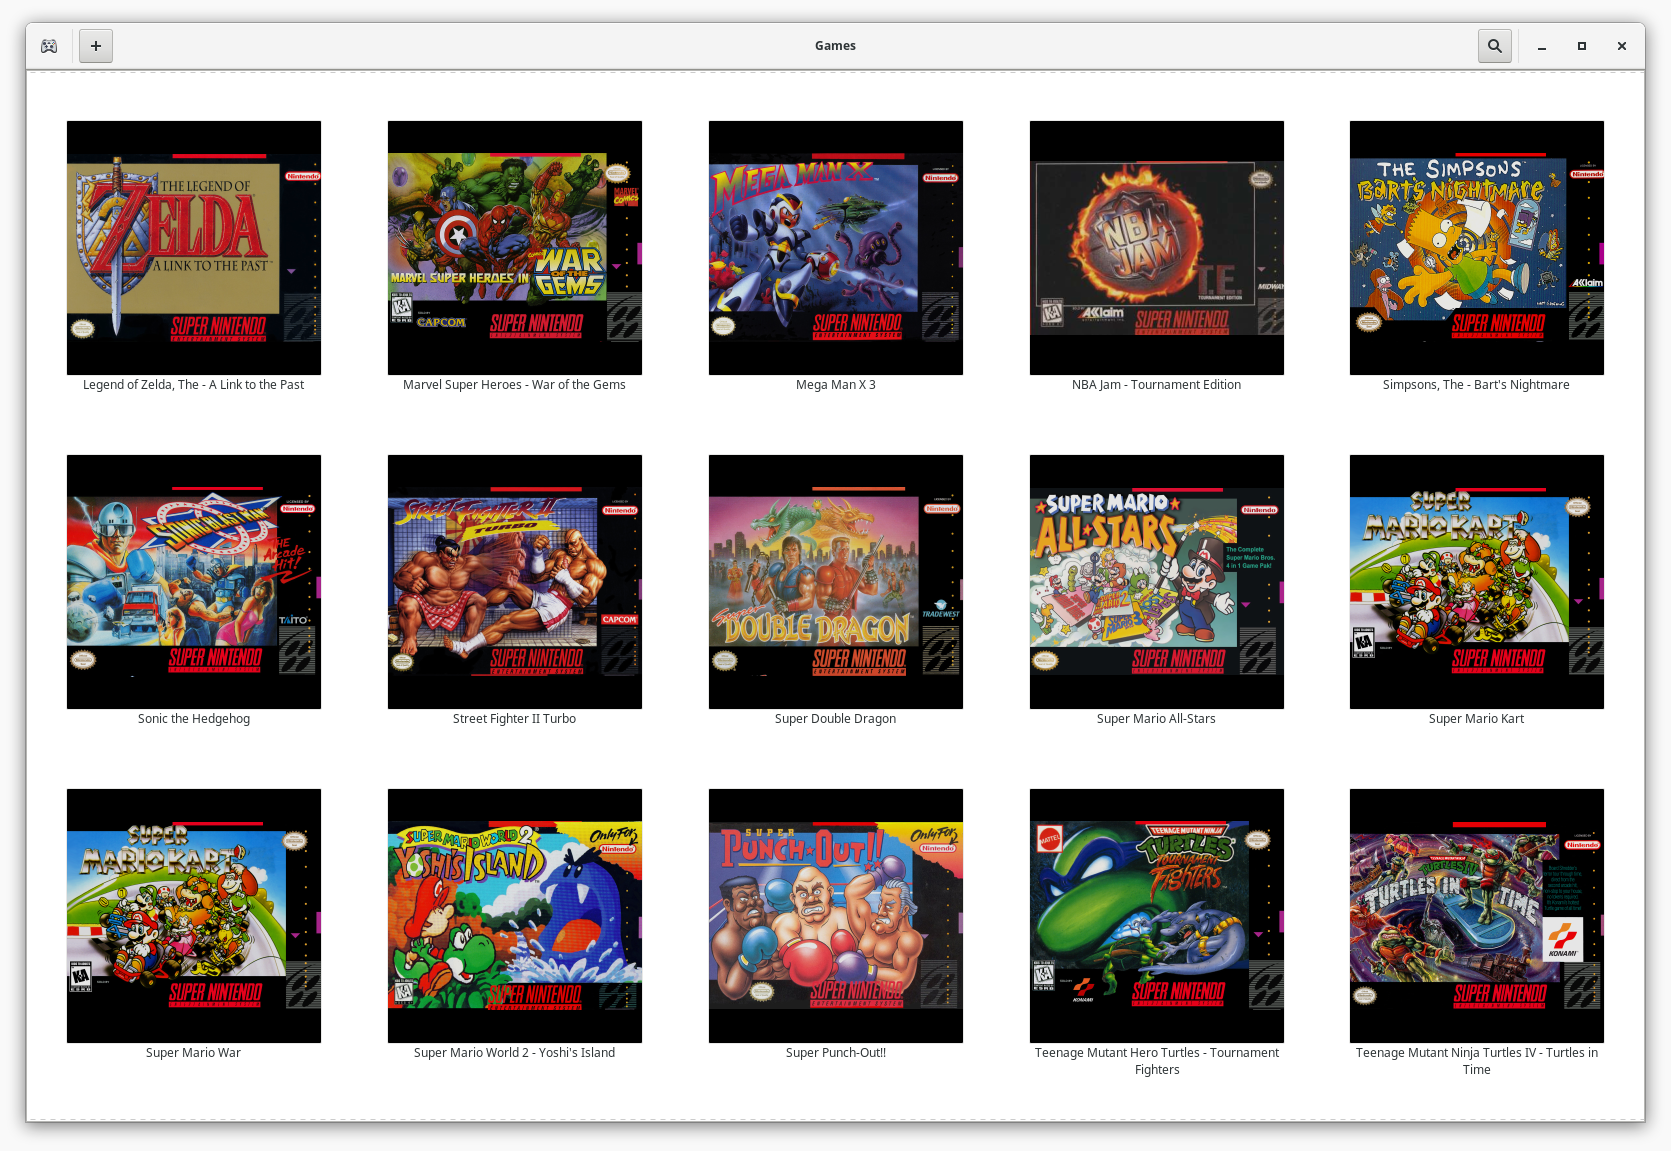Minimize the Games window
The height and width of the screenshot is (1151, 1671).
point(1542,46)
